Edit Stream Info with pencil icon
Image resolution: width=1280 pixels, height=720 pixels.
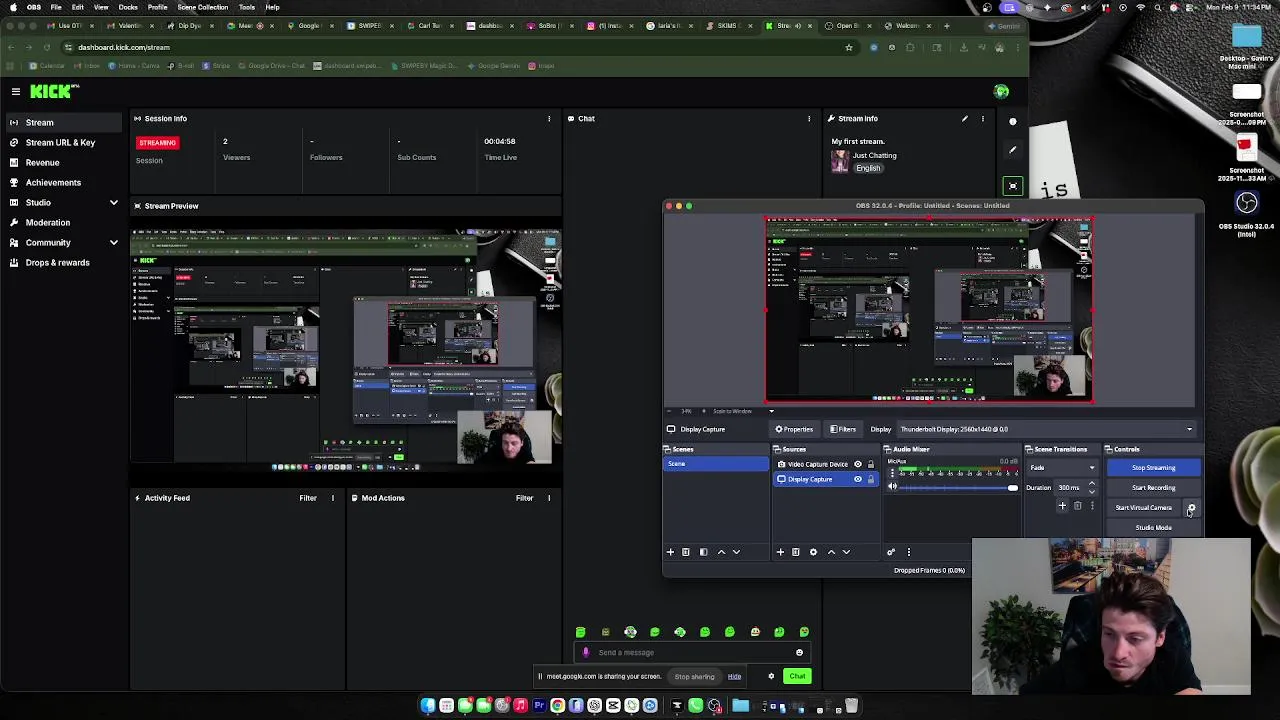click(965, 118)
